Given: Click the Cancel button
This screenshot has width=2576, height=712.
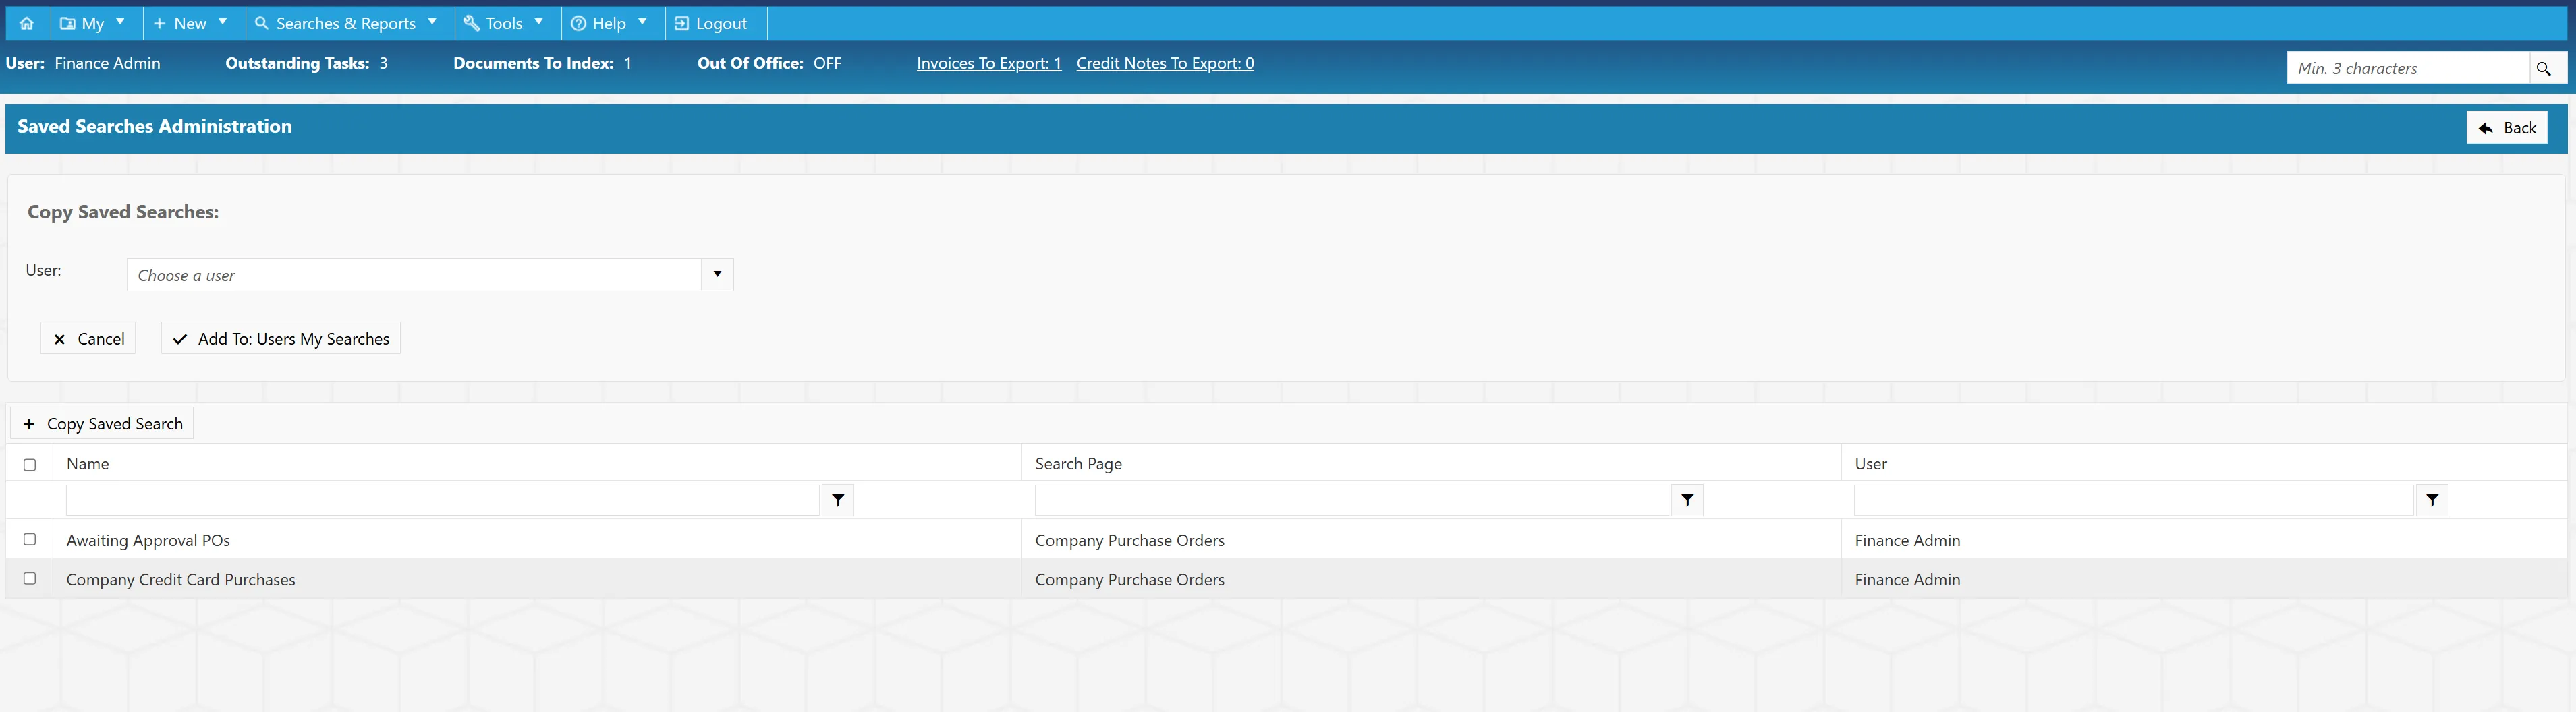Looking at the screenshot, I should coord(88,339).
